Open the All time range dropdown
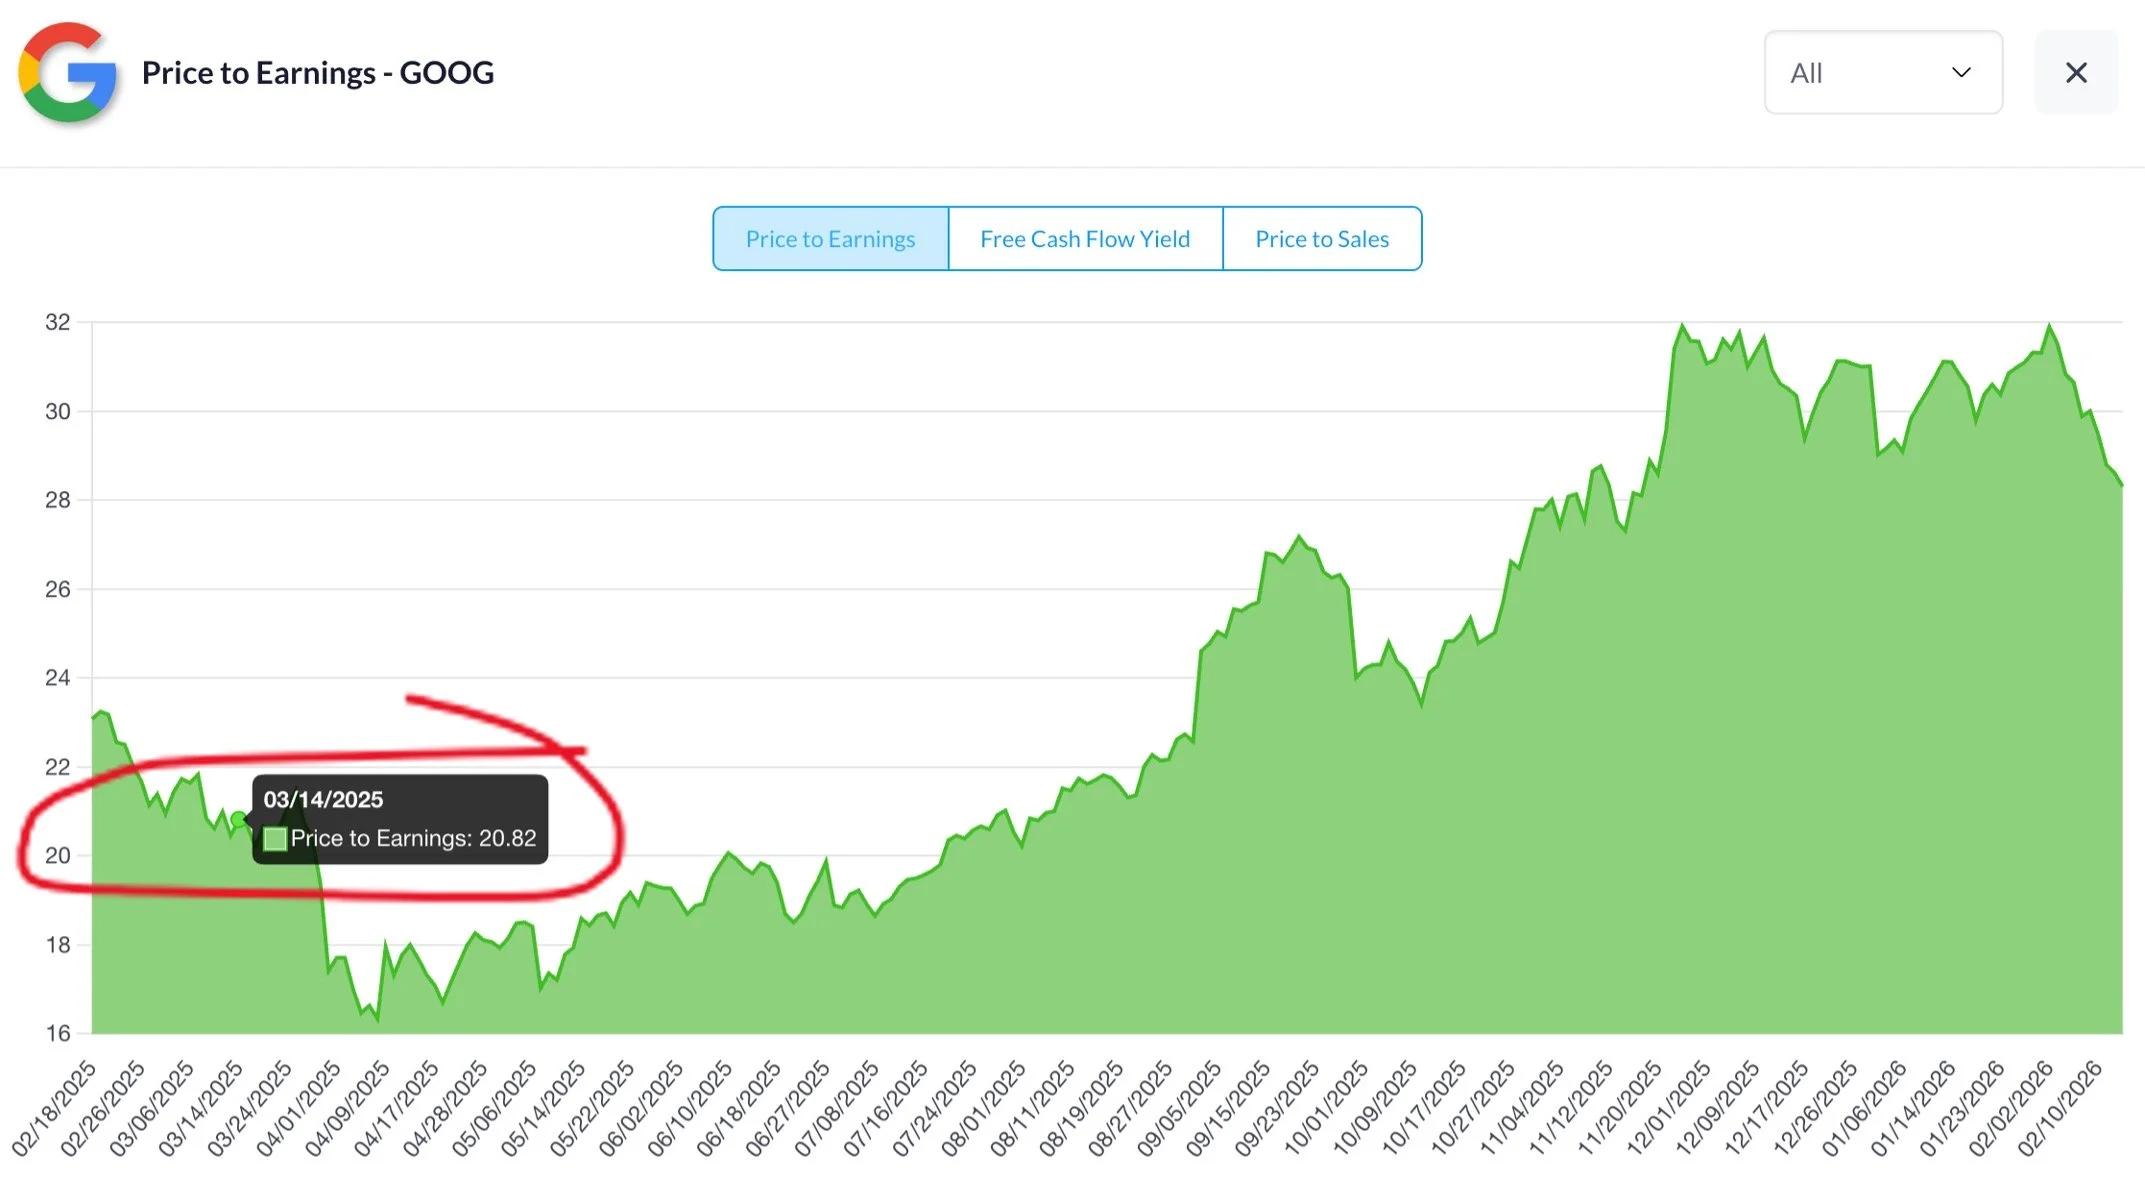The height and width of the screenshot is (1187, 2145). [1882, 72]
